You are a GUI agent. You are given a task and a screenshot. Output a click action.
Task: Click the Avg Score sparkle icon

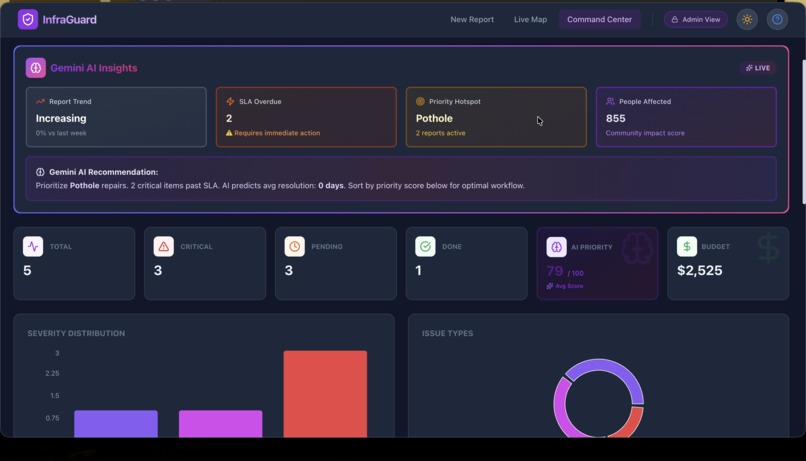[x=549, y=286]
